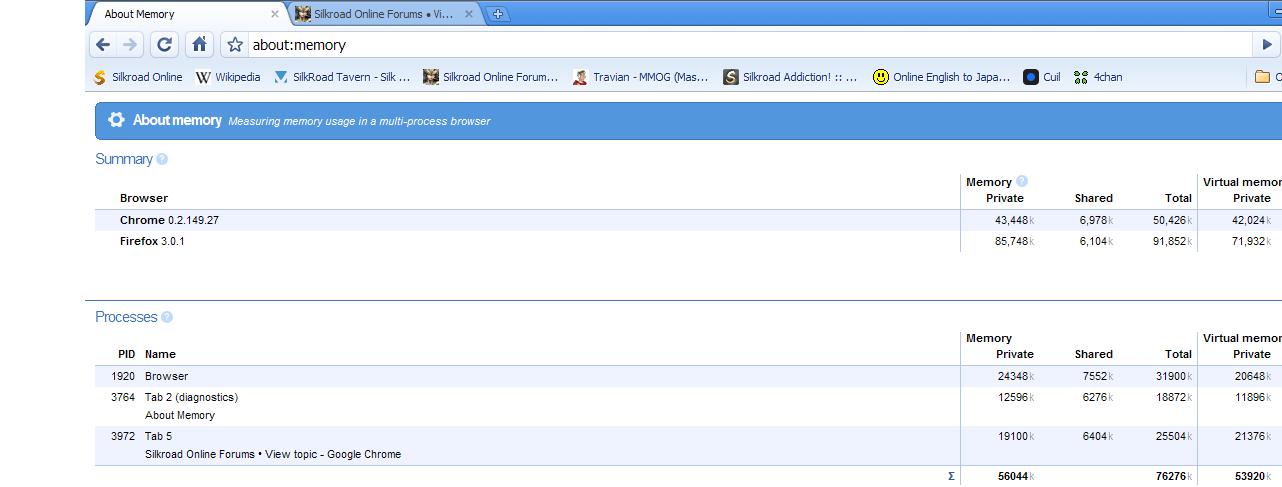Viewport: 1282px width, 487px height.
Task: Open a new tab with plus button
Action: click(497, 14)
